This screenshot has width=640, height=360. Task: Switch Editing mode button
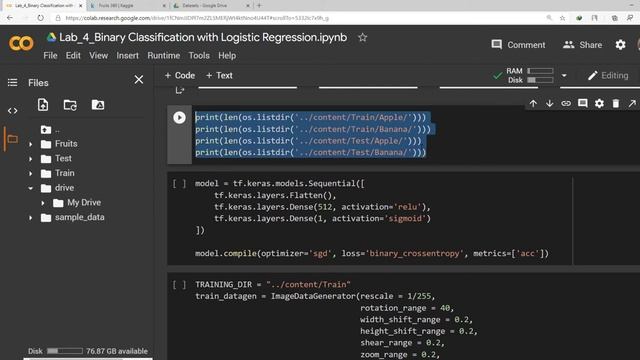(x=608, y=76)
